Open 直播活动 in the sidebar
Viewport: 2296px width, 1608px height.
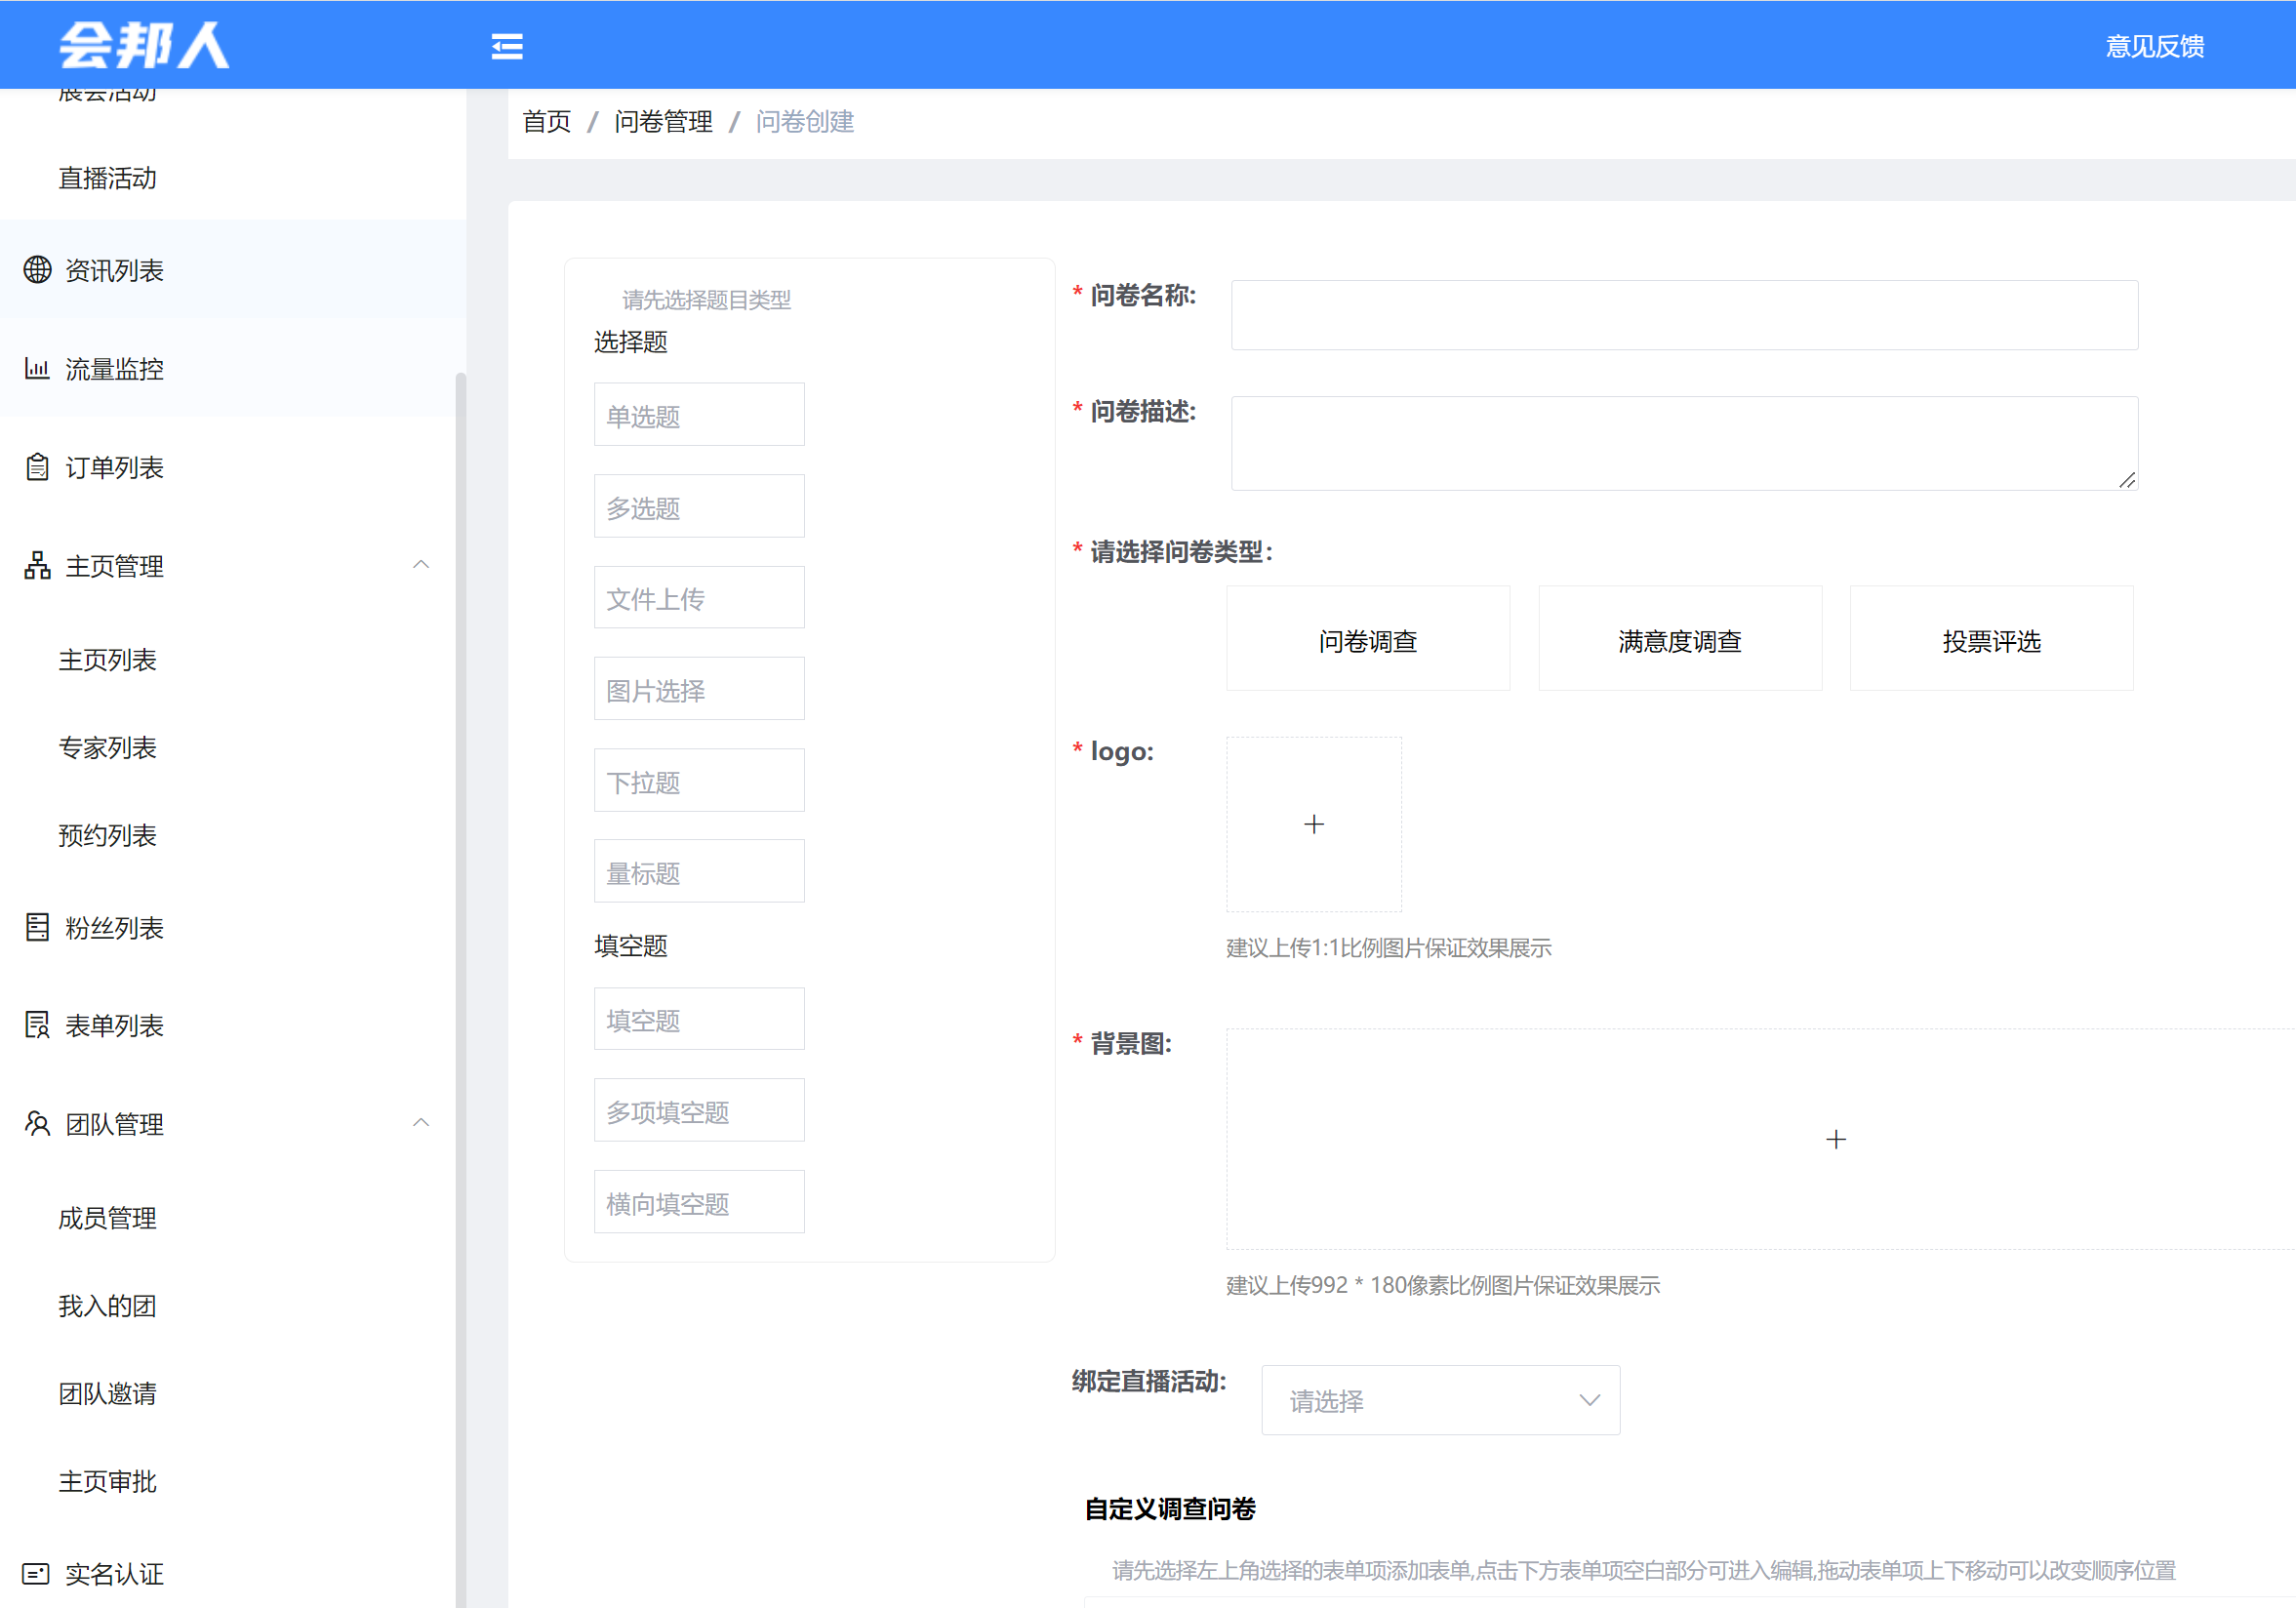[x=108, y=178]
